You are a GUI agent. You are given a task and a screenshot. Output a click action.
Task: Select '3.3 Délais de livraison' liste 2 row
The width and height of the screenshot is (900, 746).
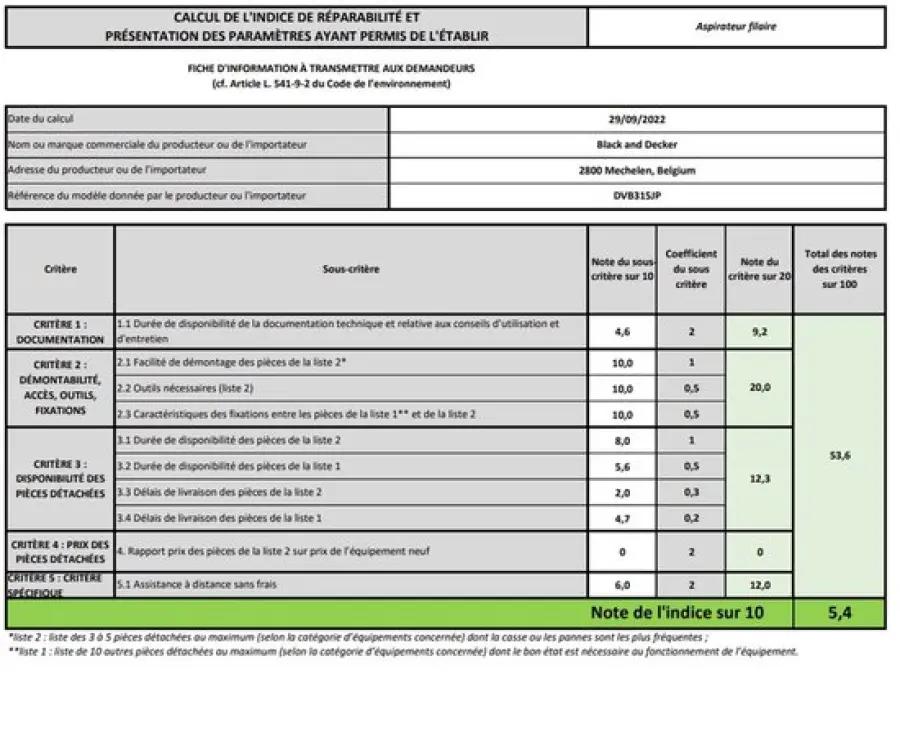point(350,492)
